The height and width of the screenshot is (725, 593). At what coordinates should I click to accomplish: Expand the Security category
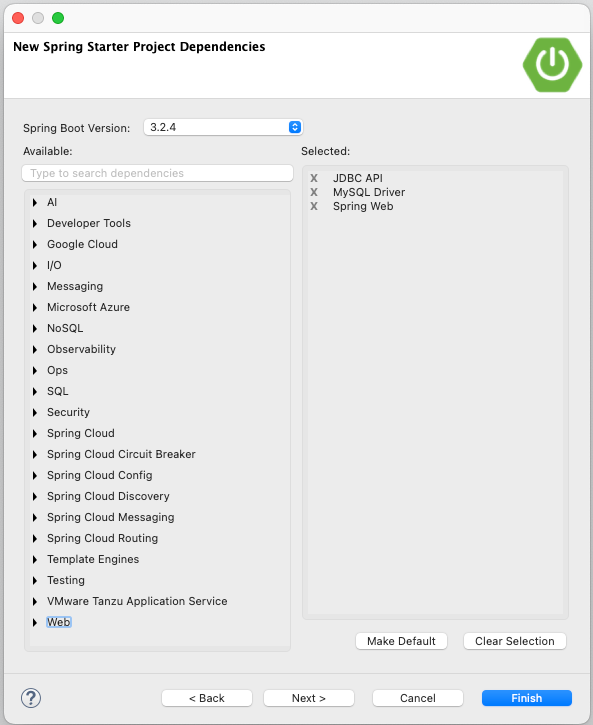[35, 412]
